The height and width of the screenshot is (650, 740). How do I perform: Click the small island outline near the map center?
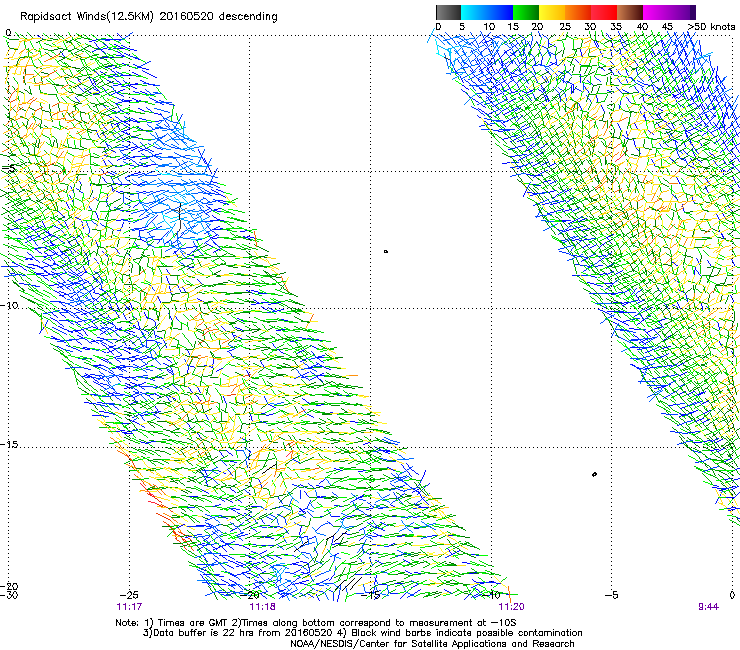click(386, 252)
